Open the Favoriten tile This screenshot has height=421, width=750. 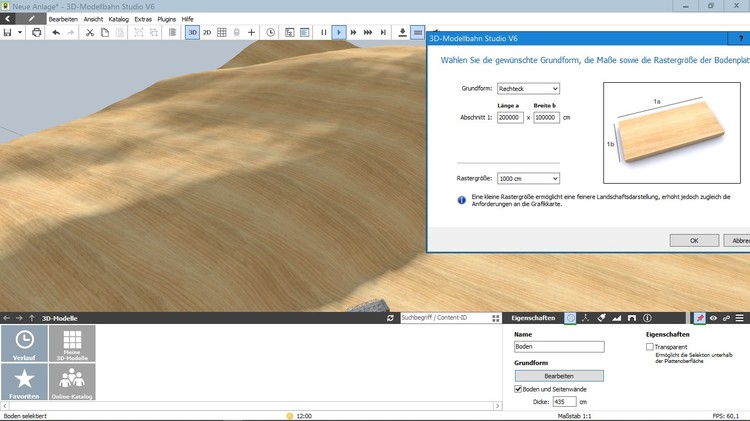click(x=24, y=382)
